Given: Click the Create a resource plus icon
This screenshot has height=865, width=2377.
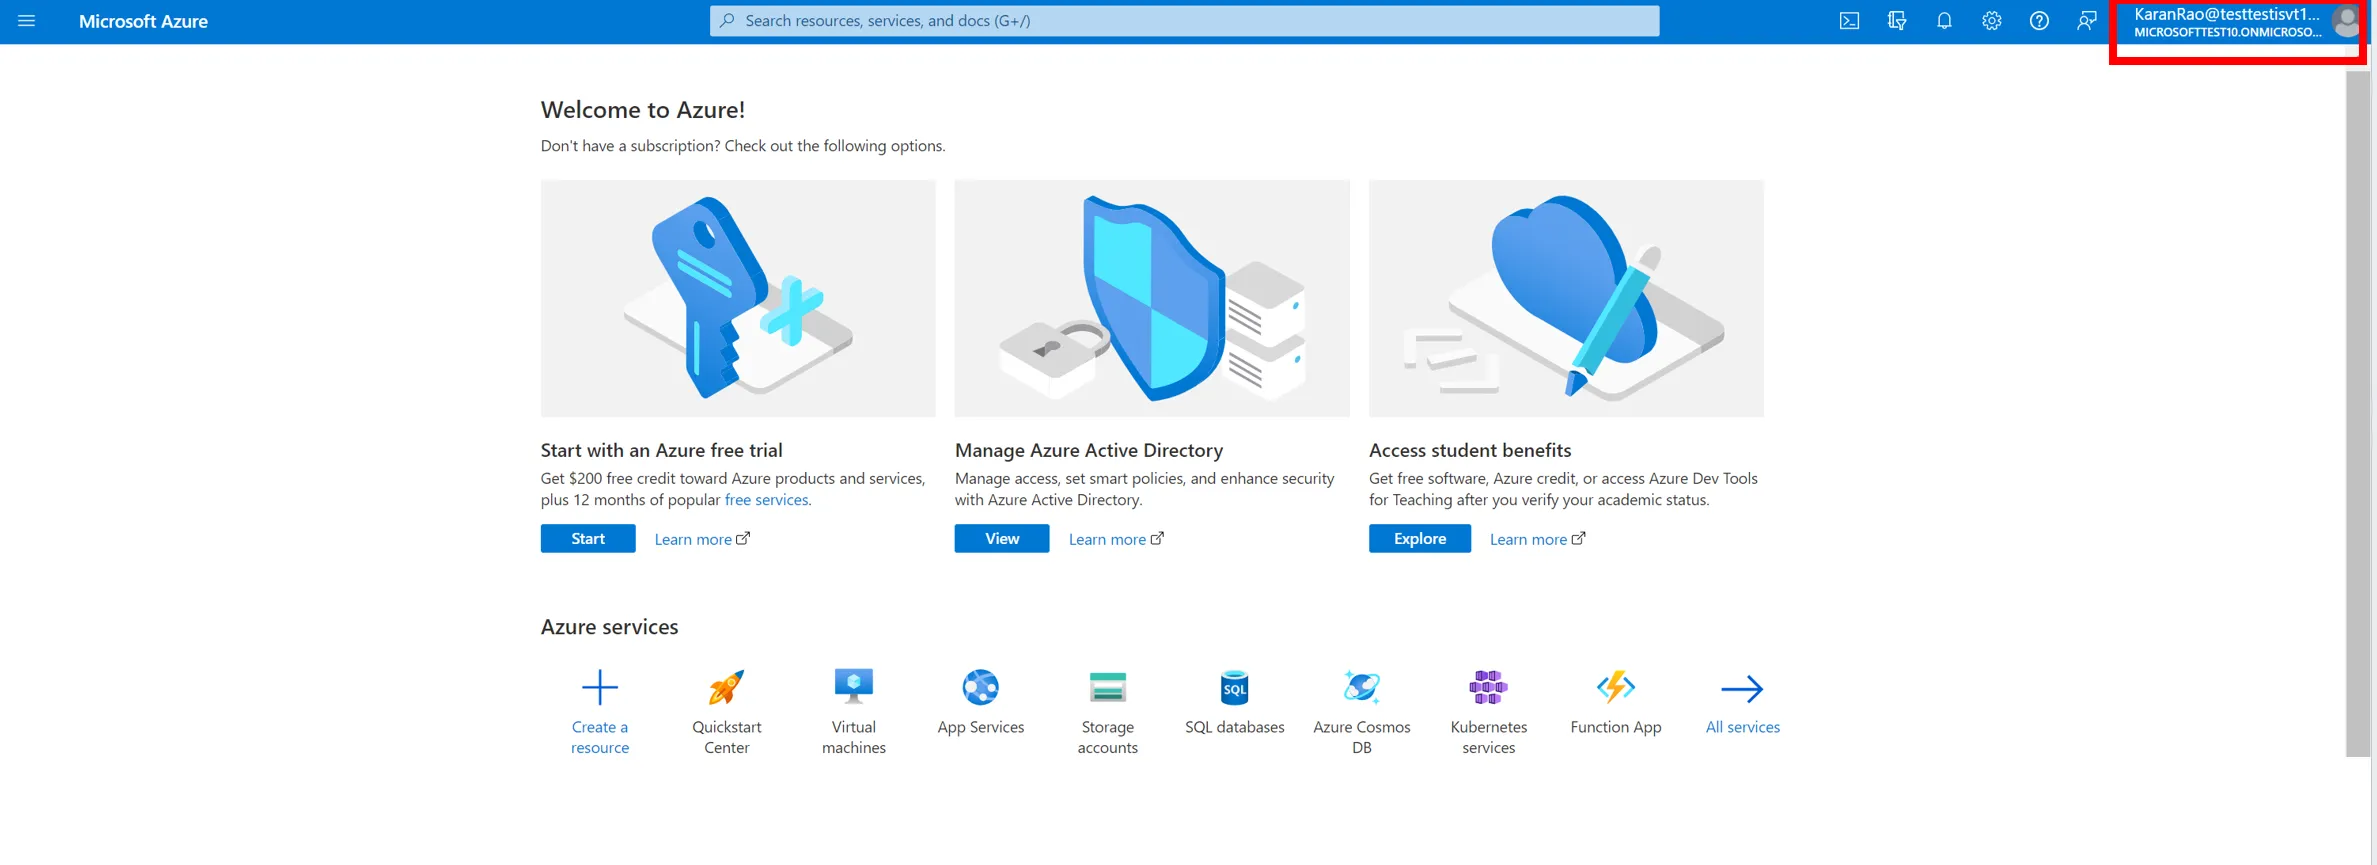Looking at the screenshot, I should [600, 688].
